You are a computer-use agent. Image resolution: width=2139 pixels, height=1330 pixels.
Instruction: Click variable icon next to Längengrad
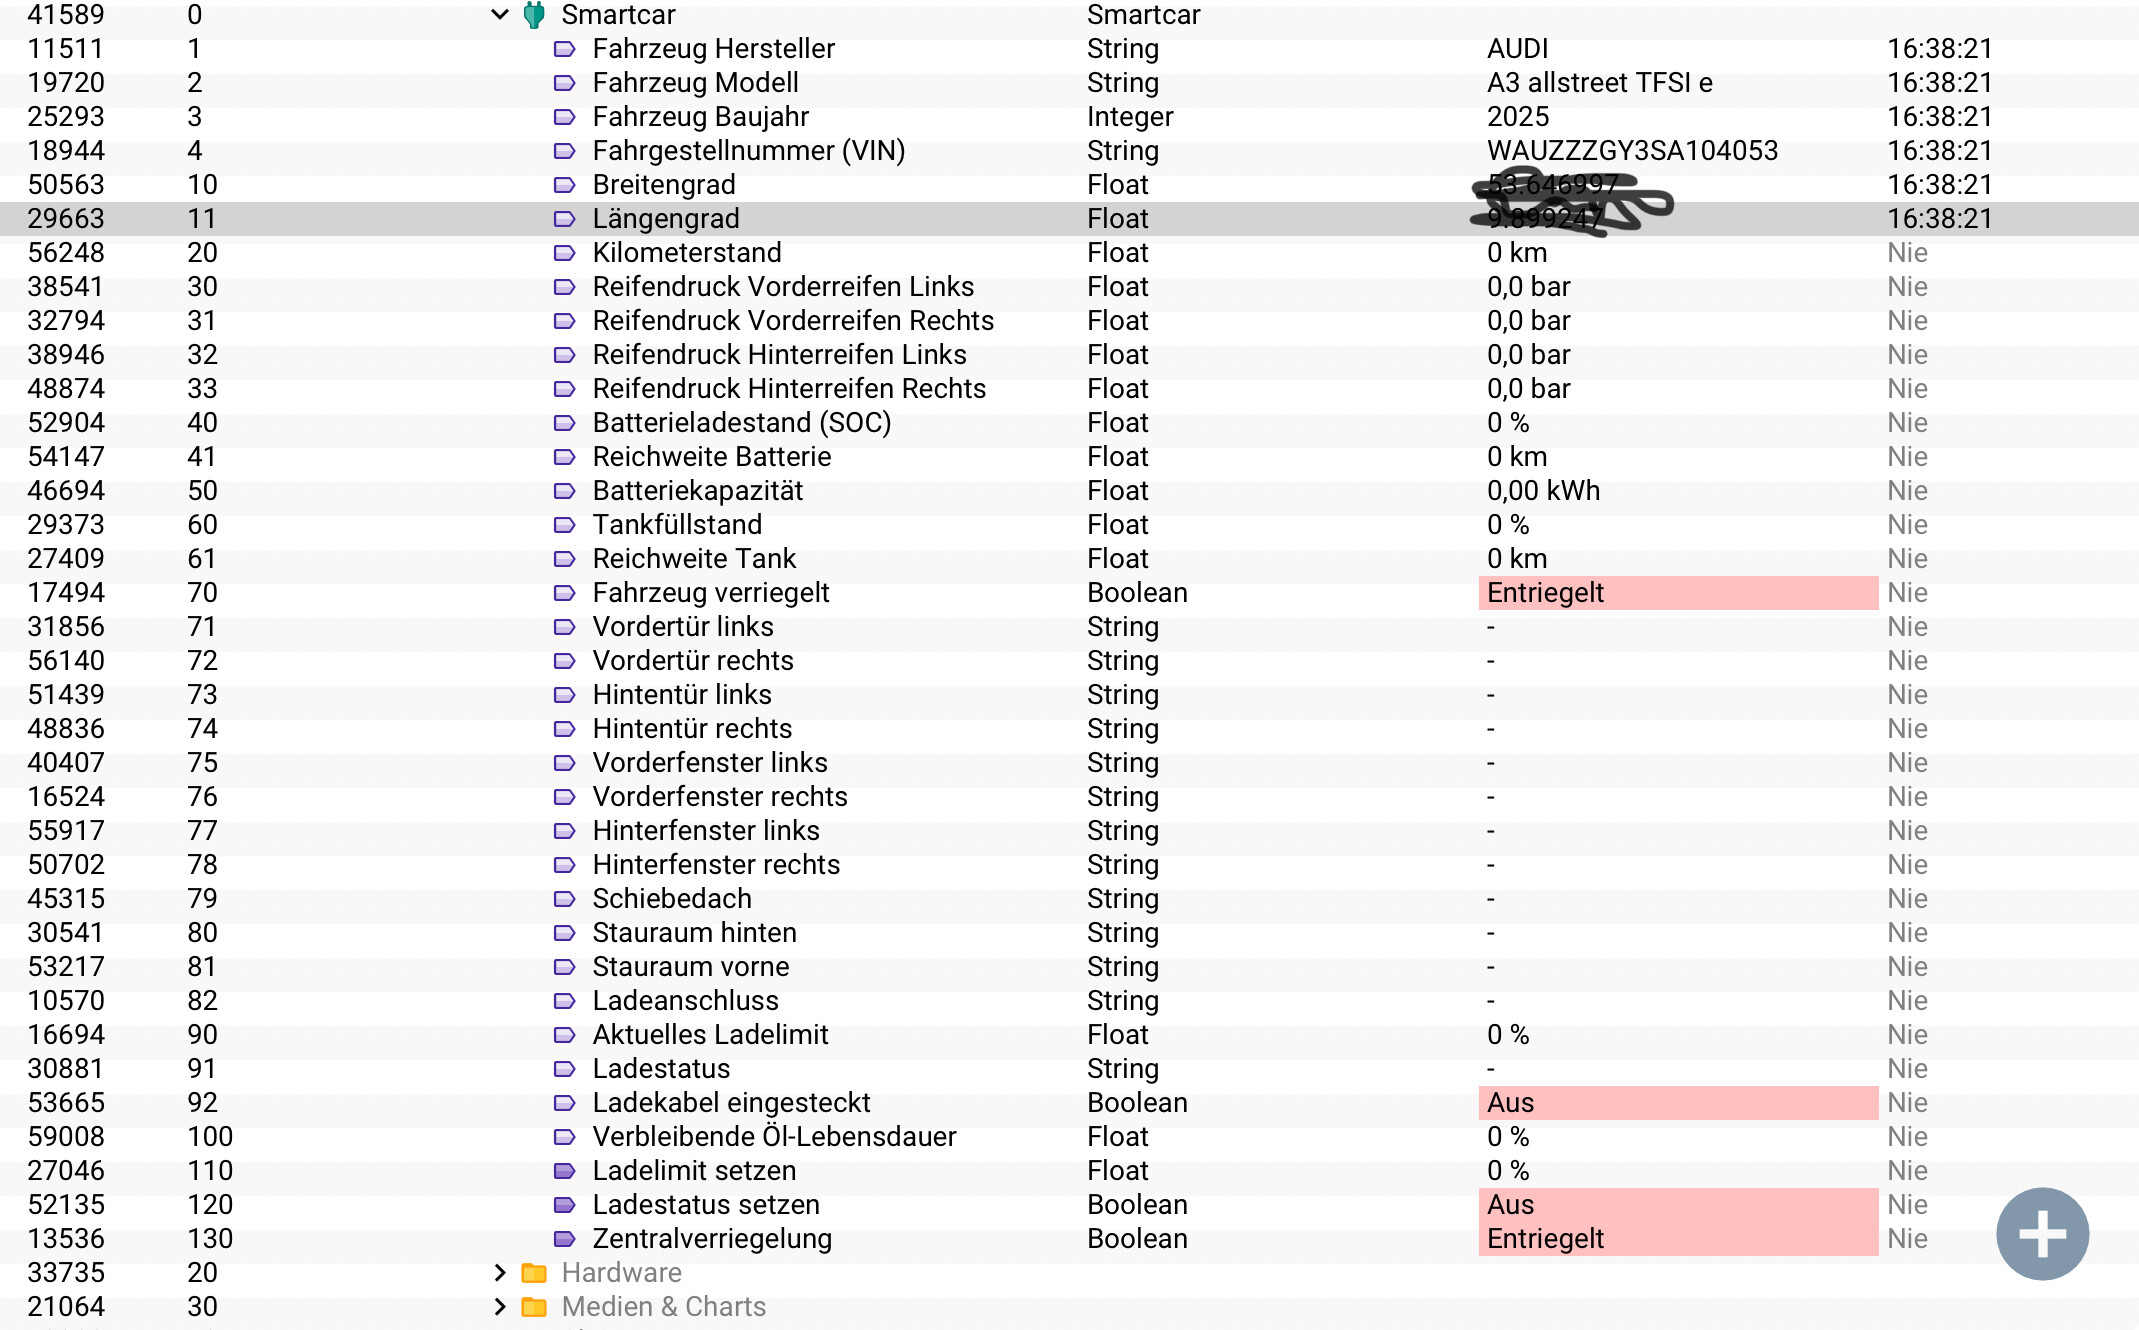pyautogui.click(x=564, y=219)
